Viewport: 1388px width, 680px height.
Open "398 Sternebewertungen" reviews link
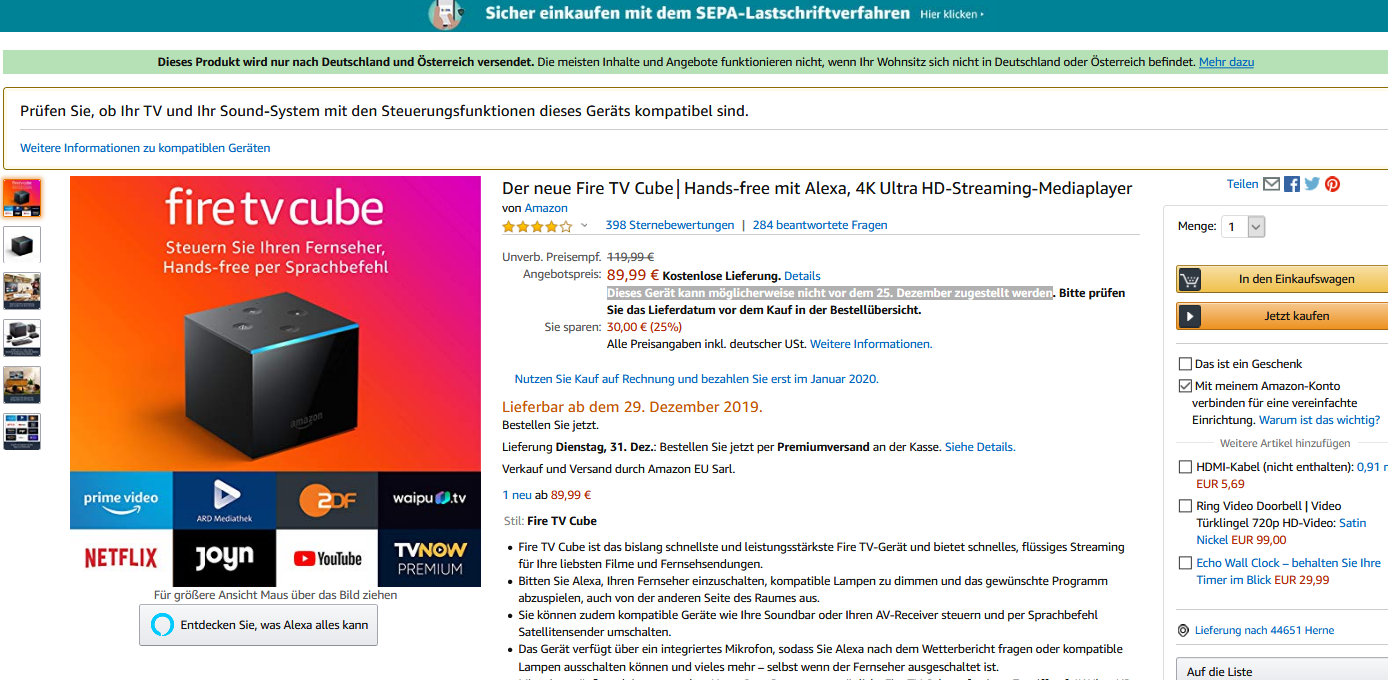click(669, 225)
